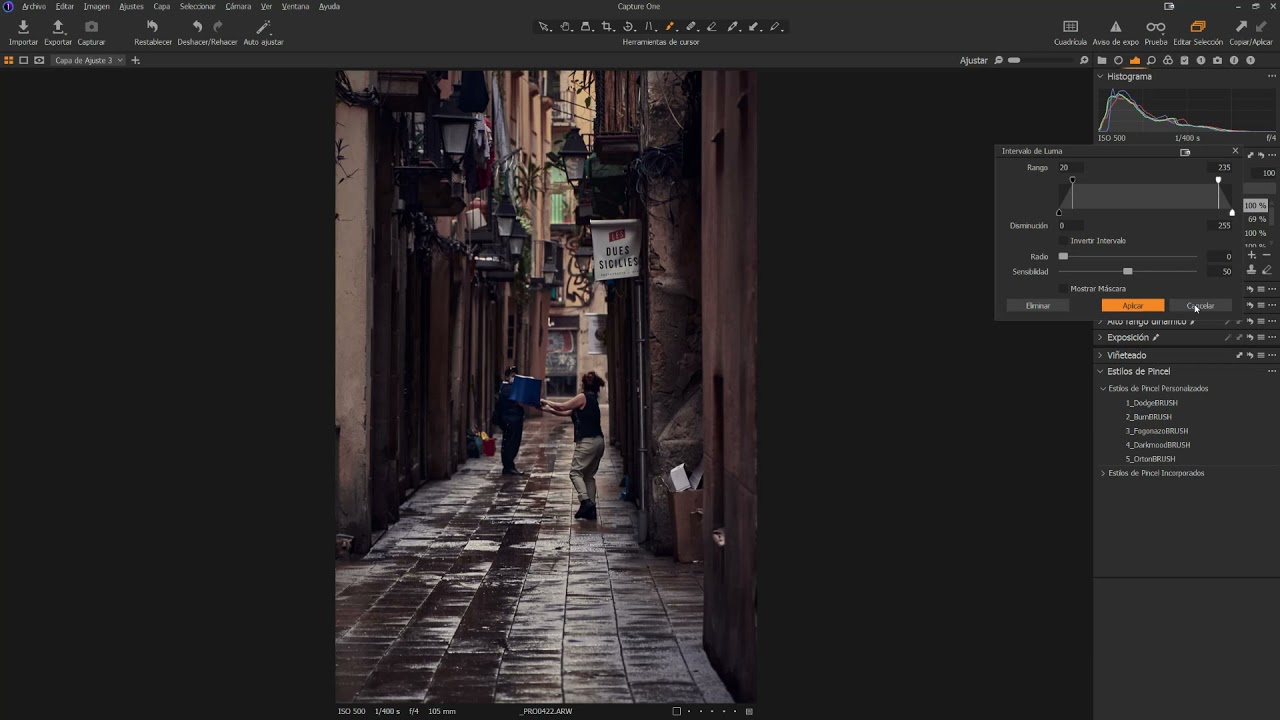Screen dimensions: 1280x720
Task: Click the Copiar copy adjustments arrow
Action: (x=1241, y=27)
